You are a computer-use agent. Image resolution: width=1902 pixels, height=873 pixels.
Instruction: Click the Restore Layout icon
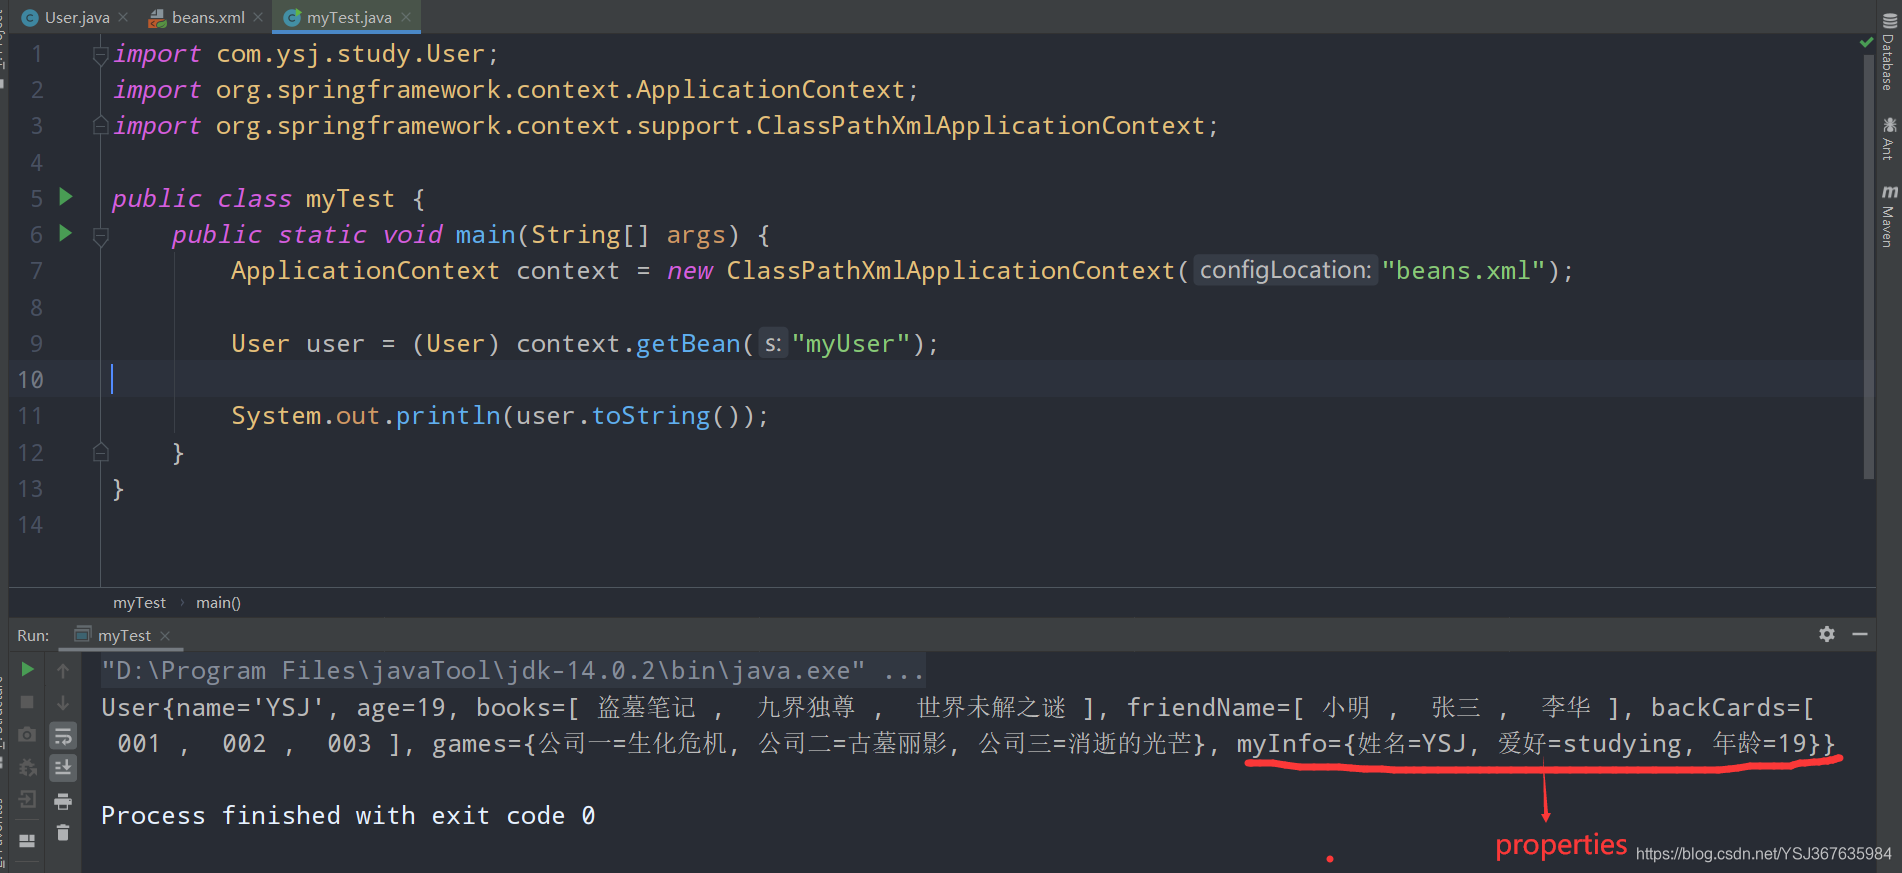point(28,840)
